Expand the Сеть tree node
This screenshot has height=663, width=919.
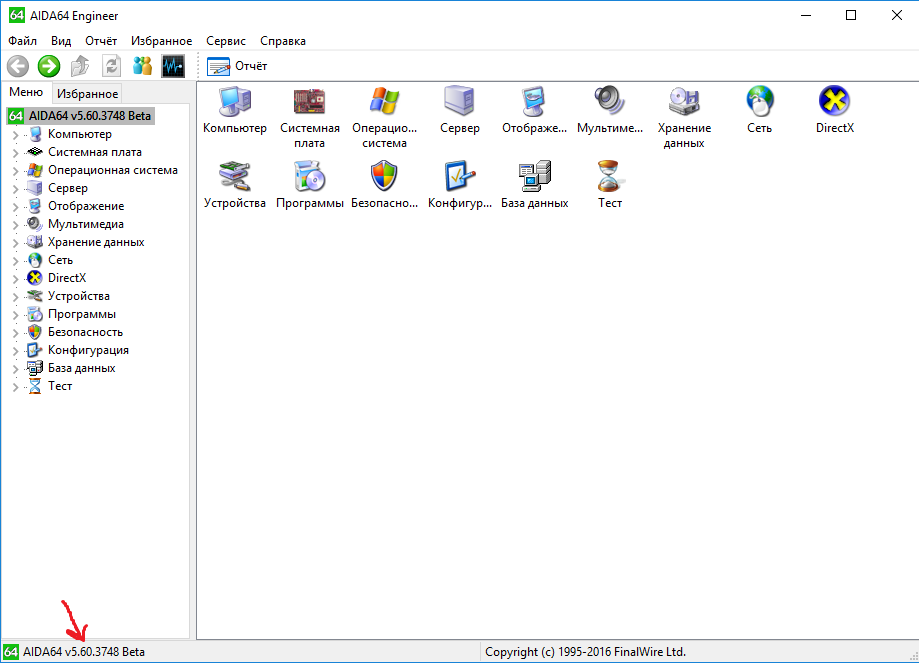pyautogui.click(x=15, y=260)
